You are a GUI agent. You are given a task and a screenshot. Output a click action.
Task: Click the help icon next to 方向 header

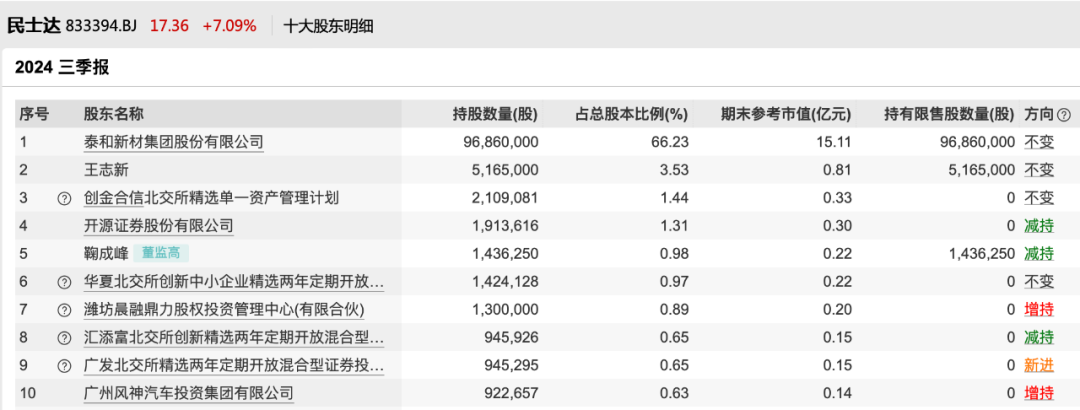tap(1063, 115)
